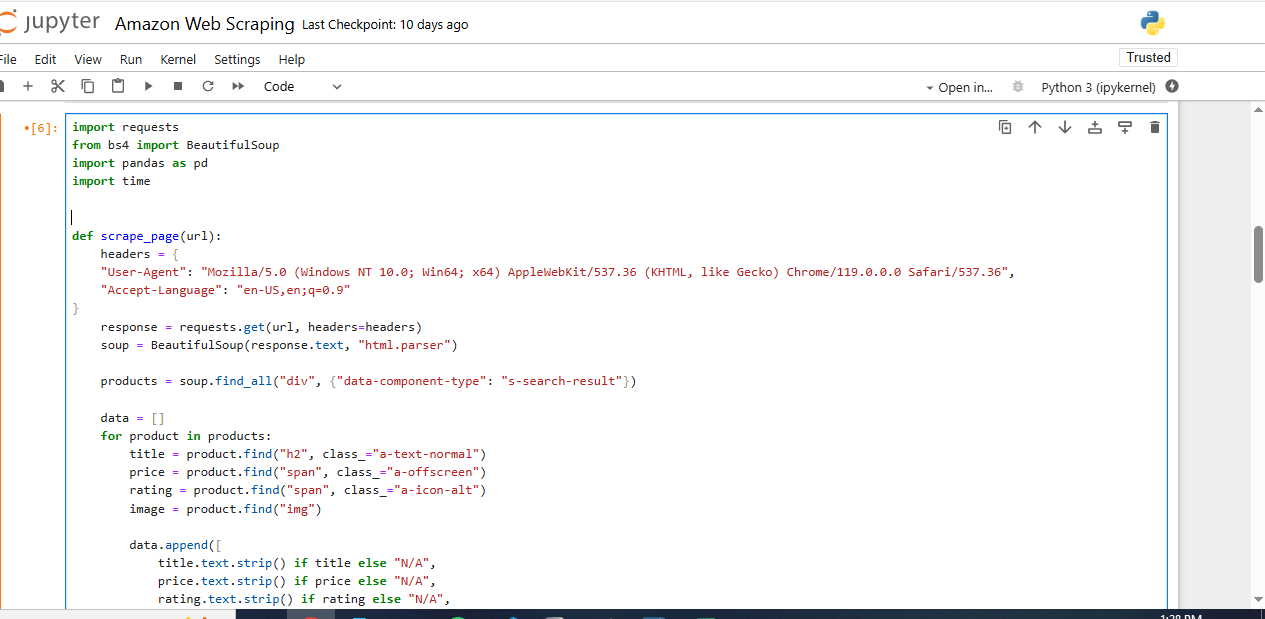Cut the selected cell with scissors icon

pyautogui.click(x=58, y=87)
